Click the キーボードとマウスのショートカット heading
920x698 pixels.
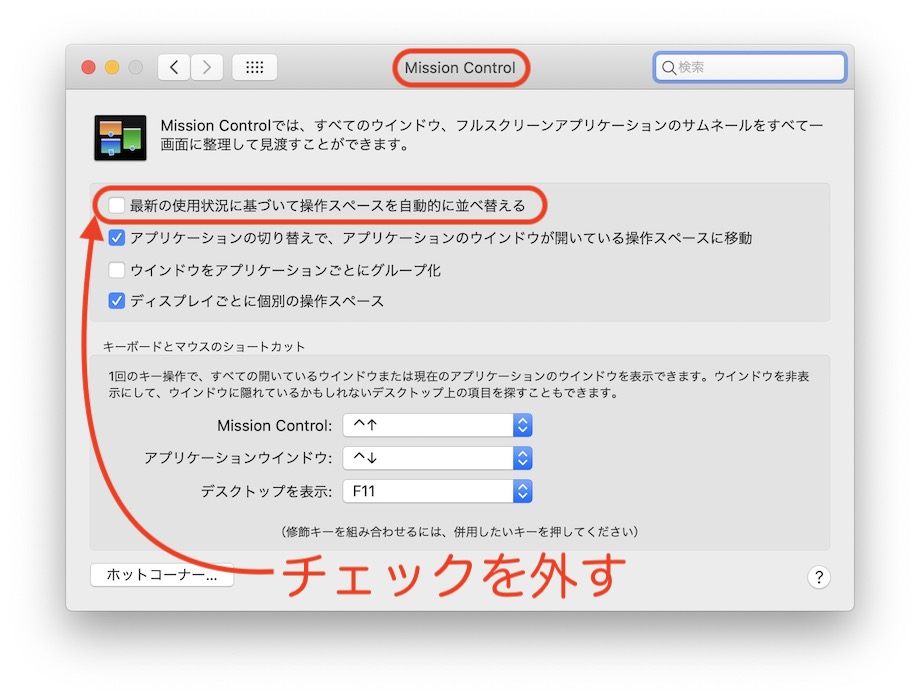pyautogui.click(x=204, y=347)
